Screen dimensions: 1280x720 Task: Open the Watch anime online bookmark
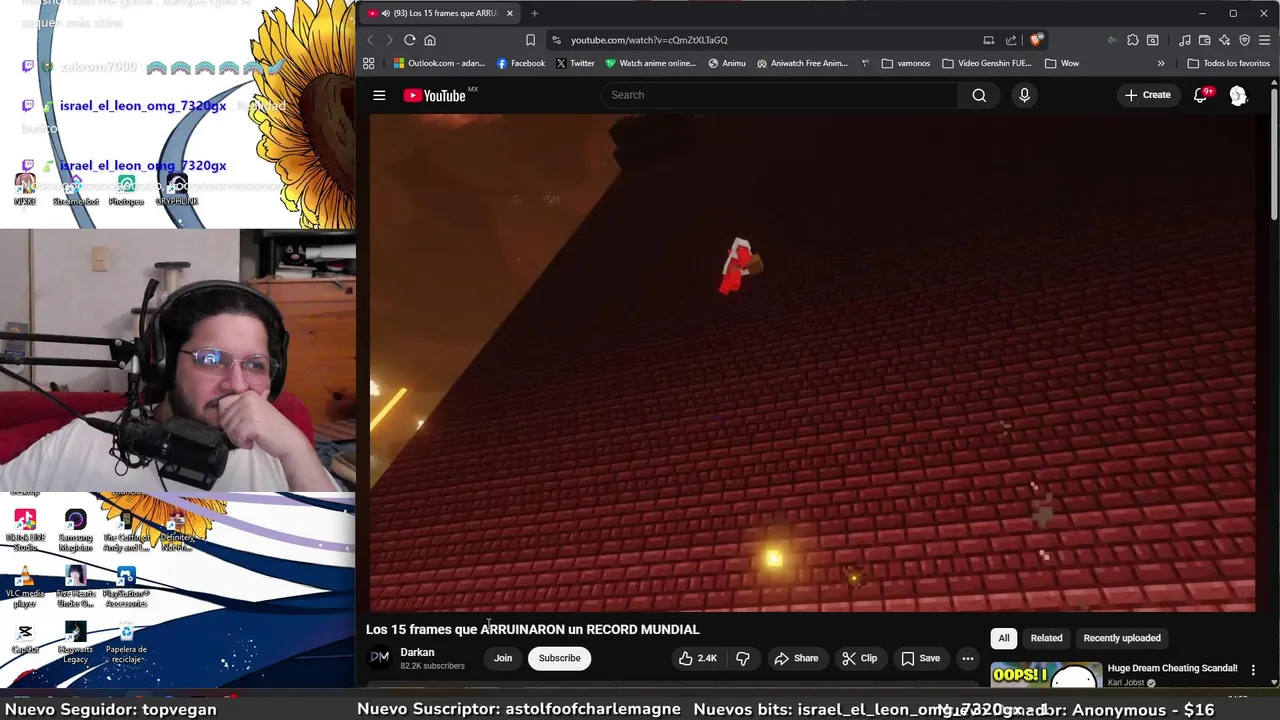tap(650, 63)
